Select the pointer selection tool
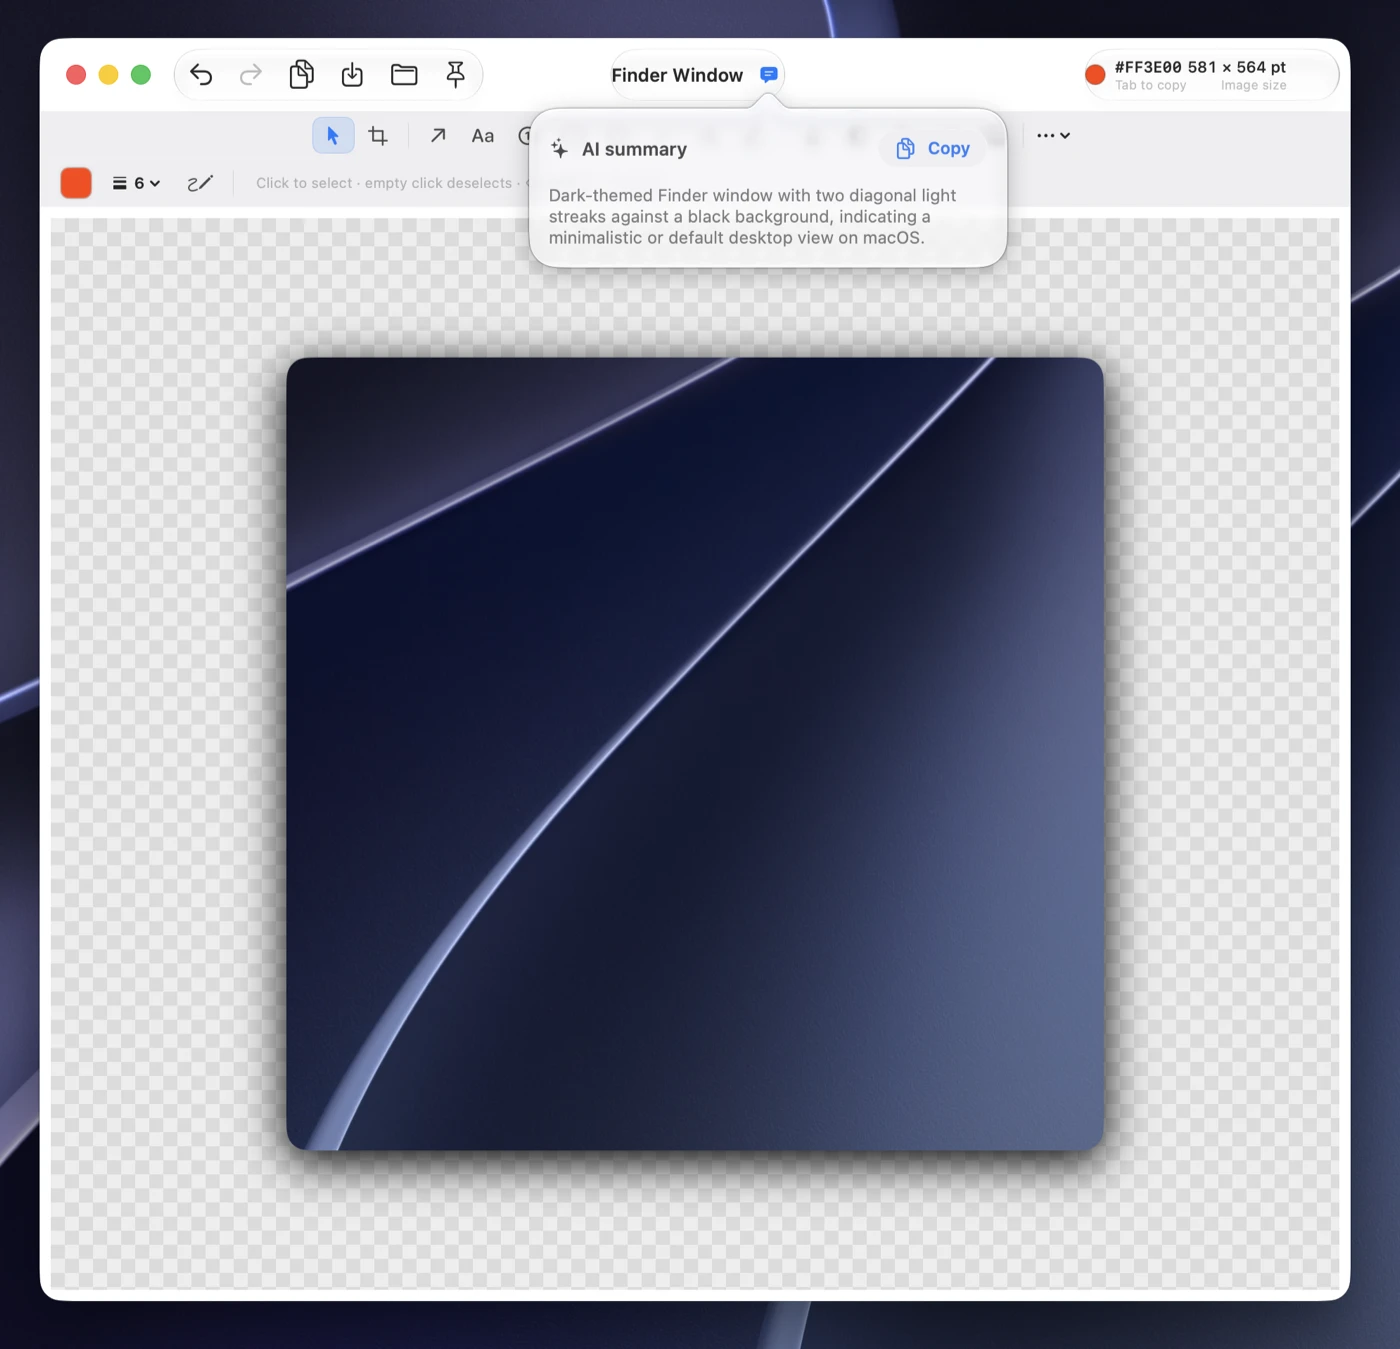The width and height of the screenshot is (1400, 1349). point(333,135)
